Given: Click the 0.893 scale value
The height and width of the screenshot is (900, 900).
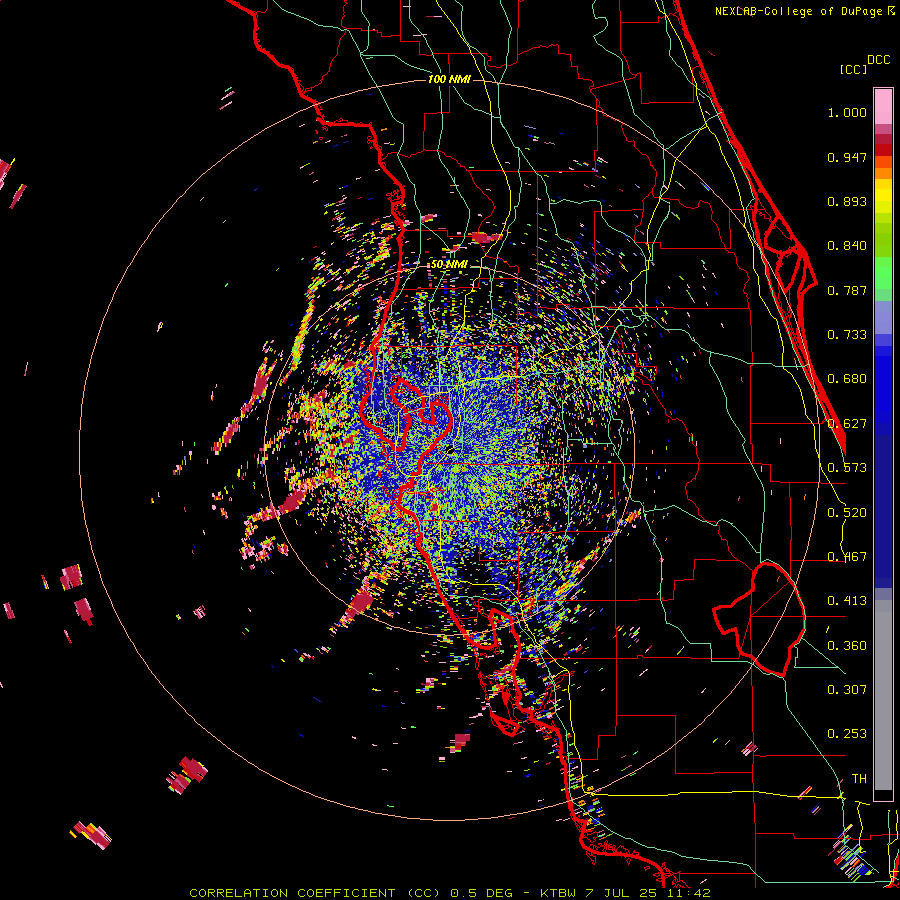Looking at the screenshot, I should 847,201.
